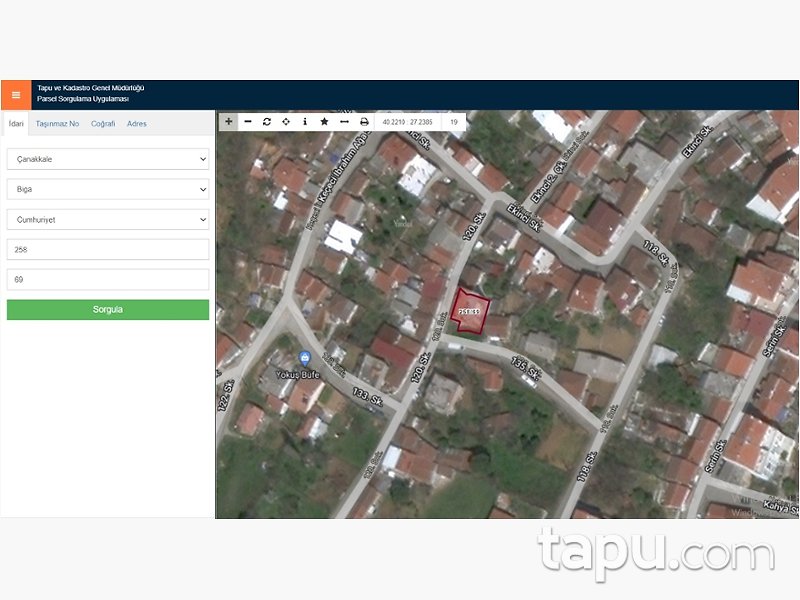Switch to the İdari tab

[x=16, y=124]
